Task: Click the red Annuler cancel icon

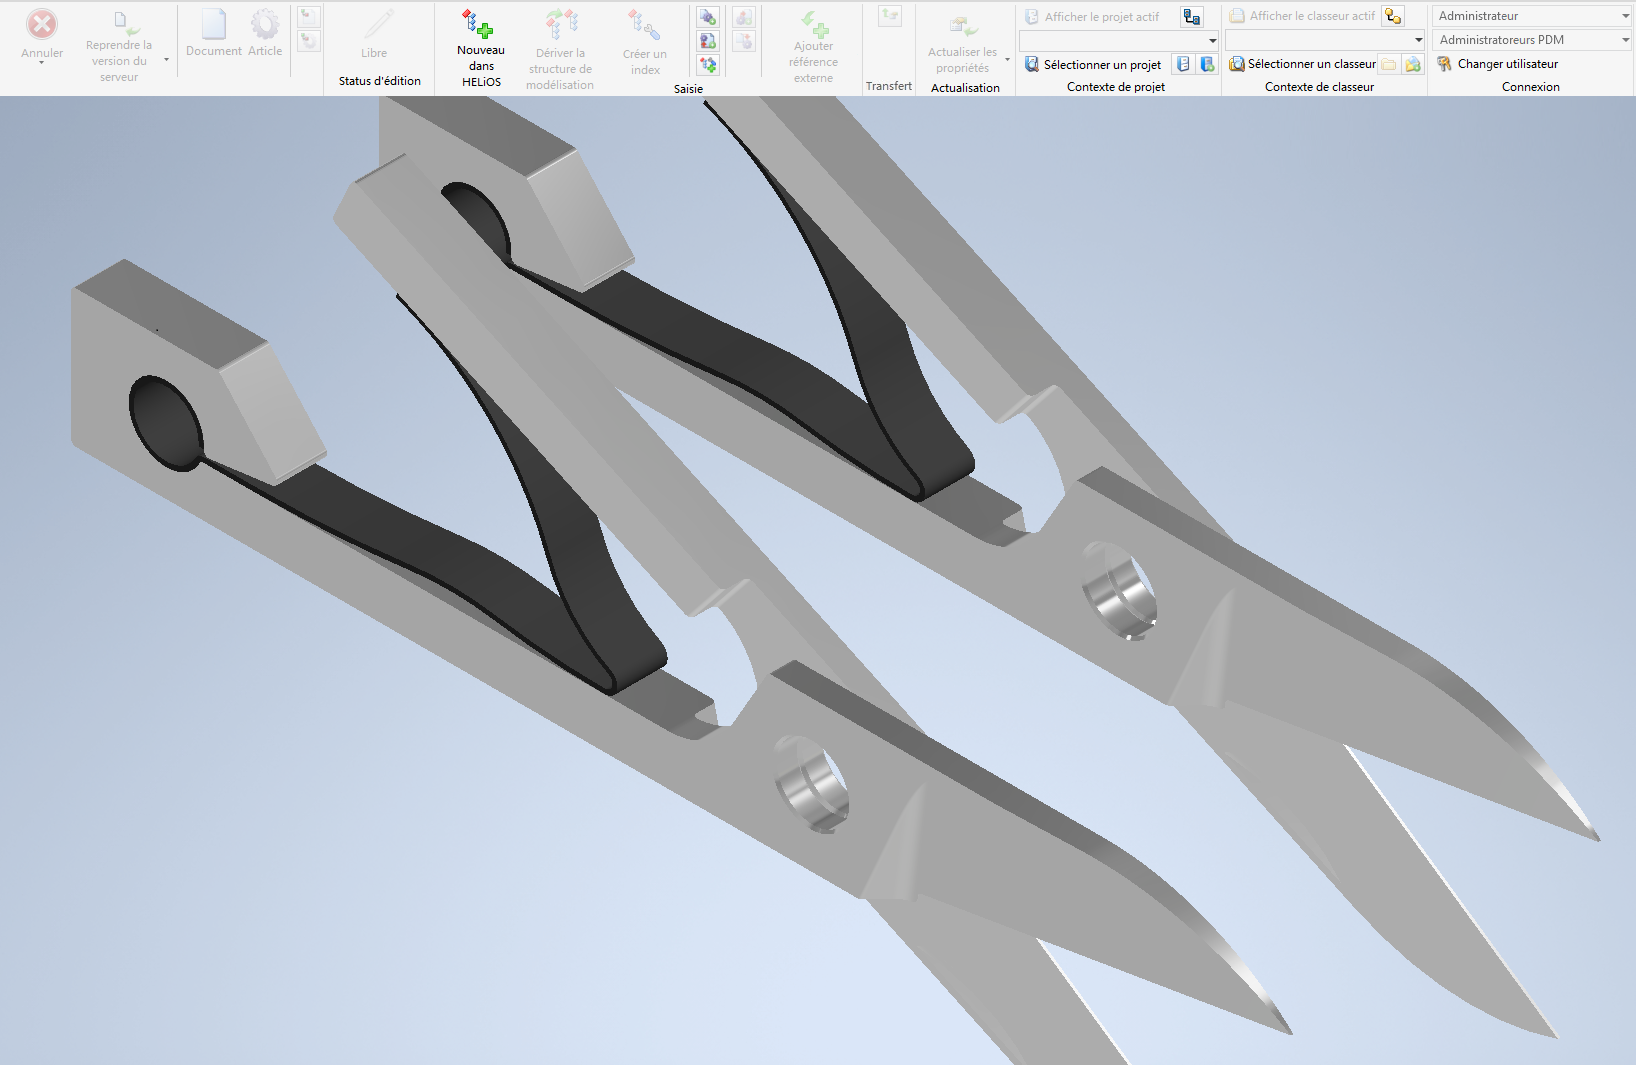Action: pos(42,24)
